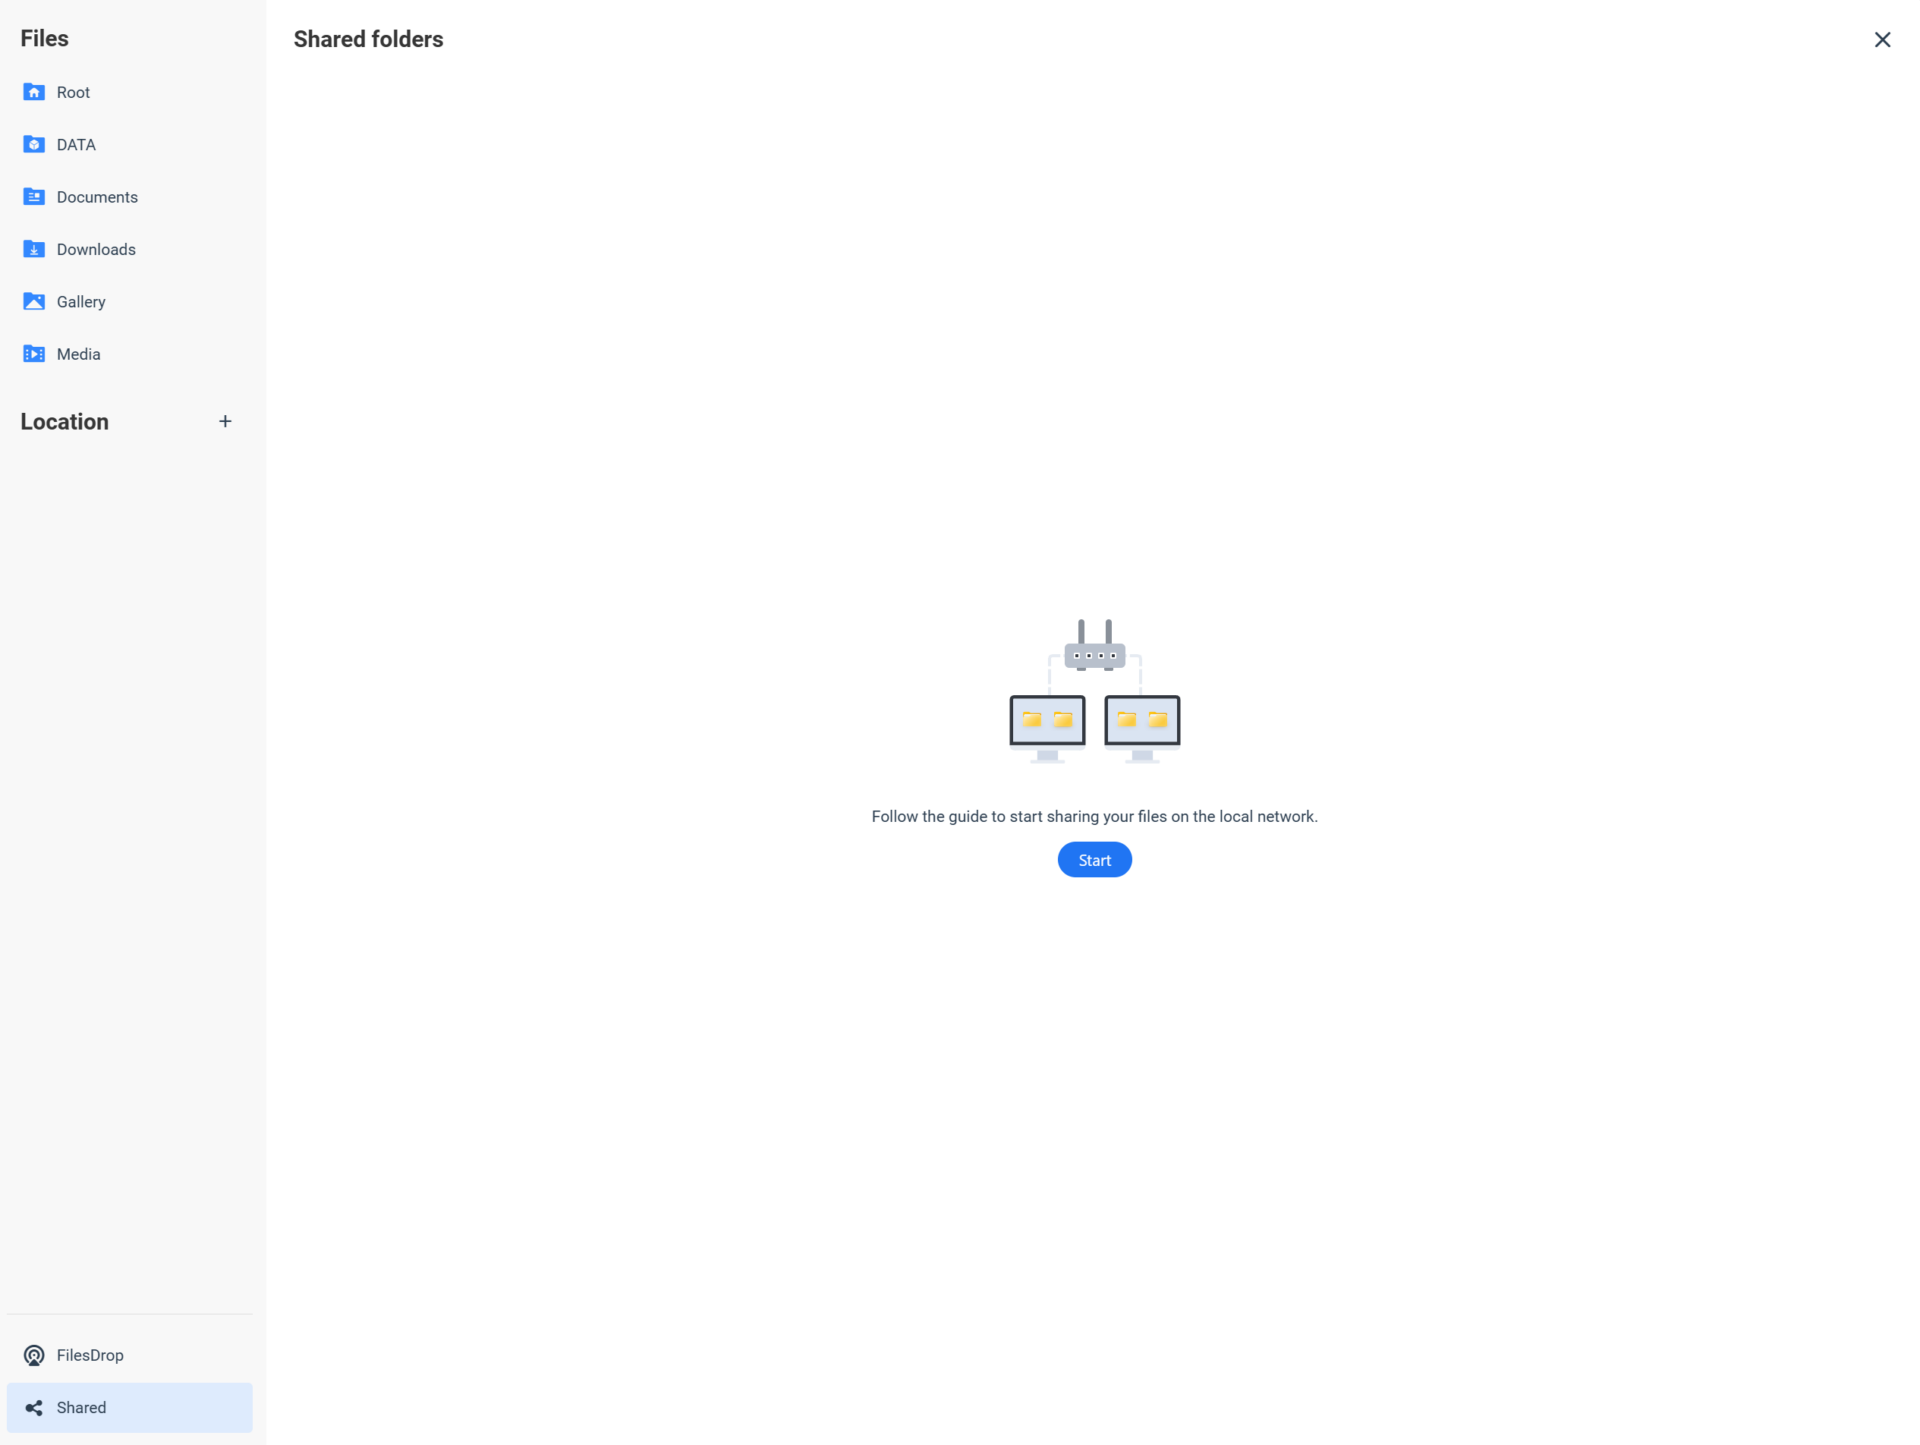Click the Shared network share icon

[33, 1407]
